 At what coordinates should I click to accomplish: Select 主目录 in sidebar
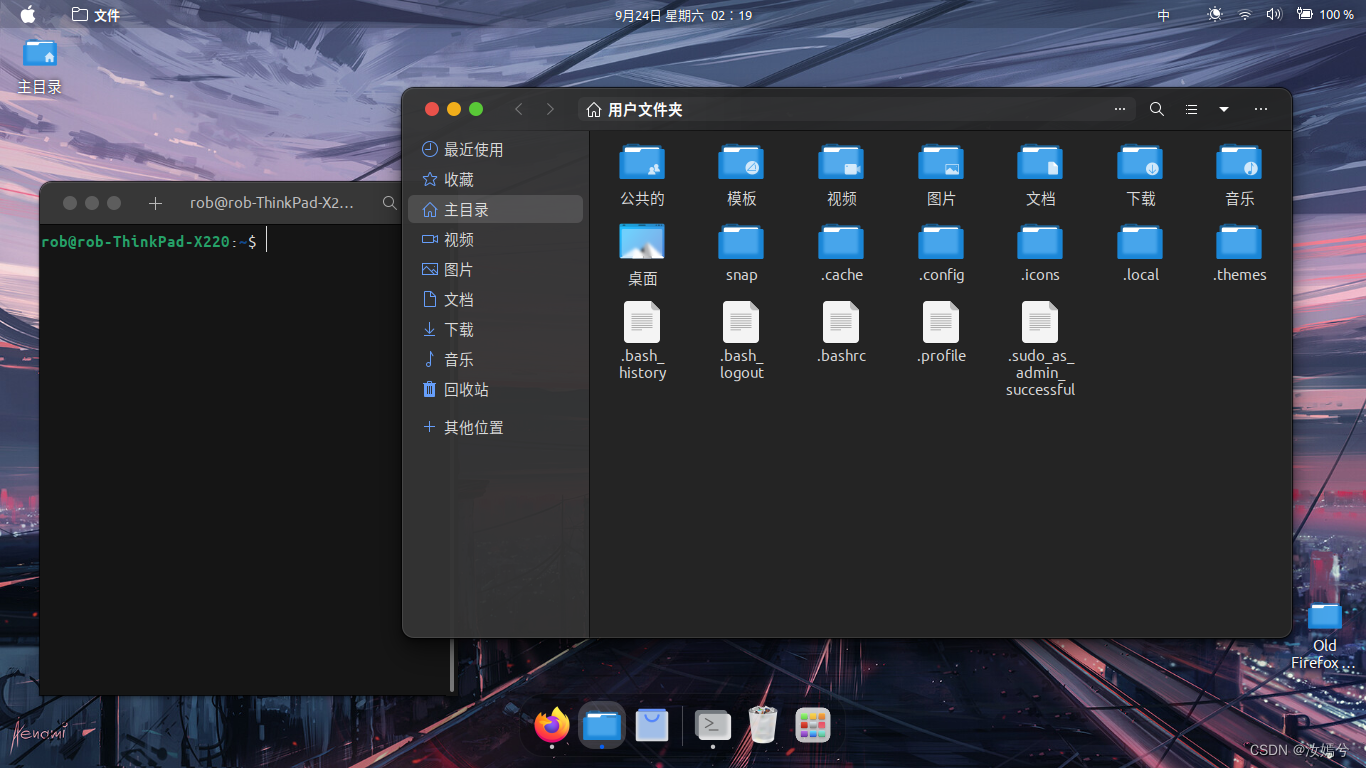pos(495,209)
